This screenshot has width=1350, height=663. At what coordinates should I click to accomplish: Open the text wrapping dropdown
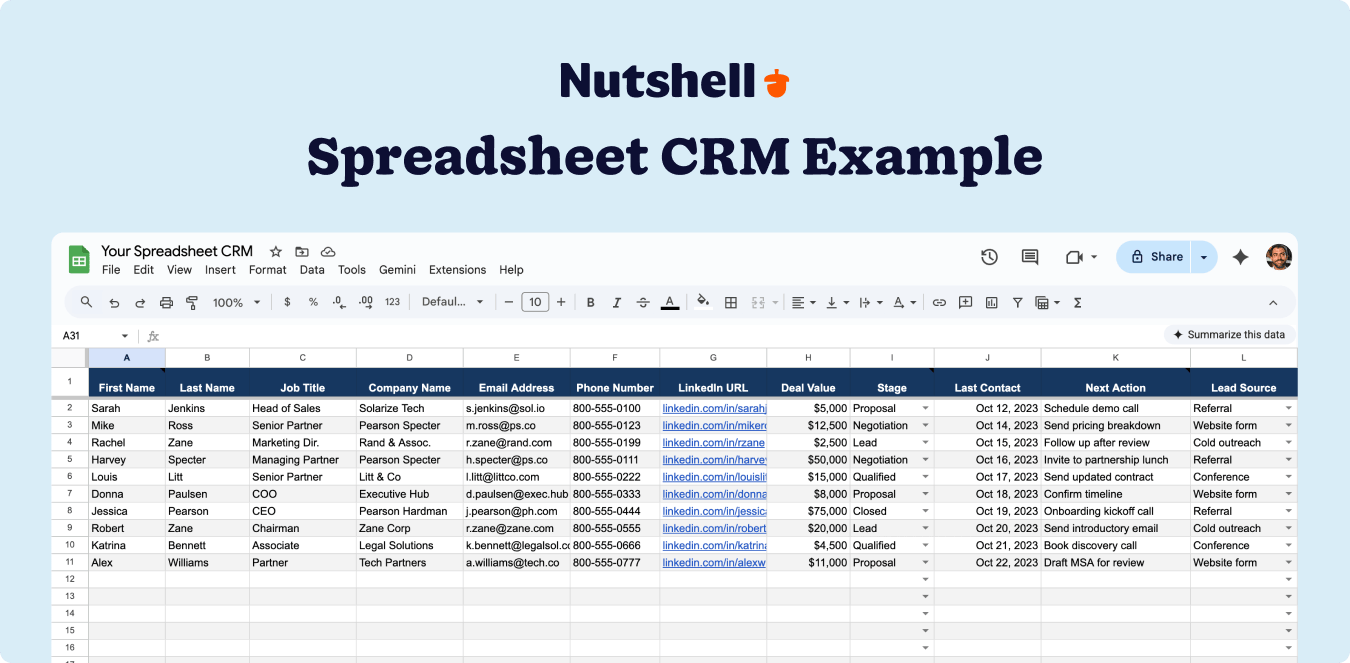click(871, 302)
